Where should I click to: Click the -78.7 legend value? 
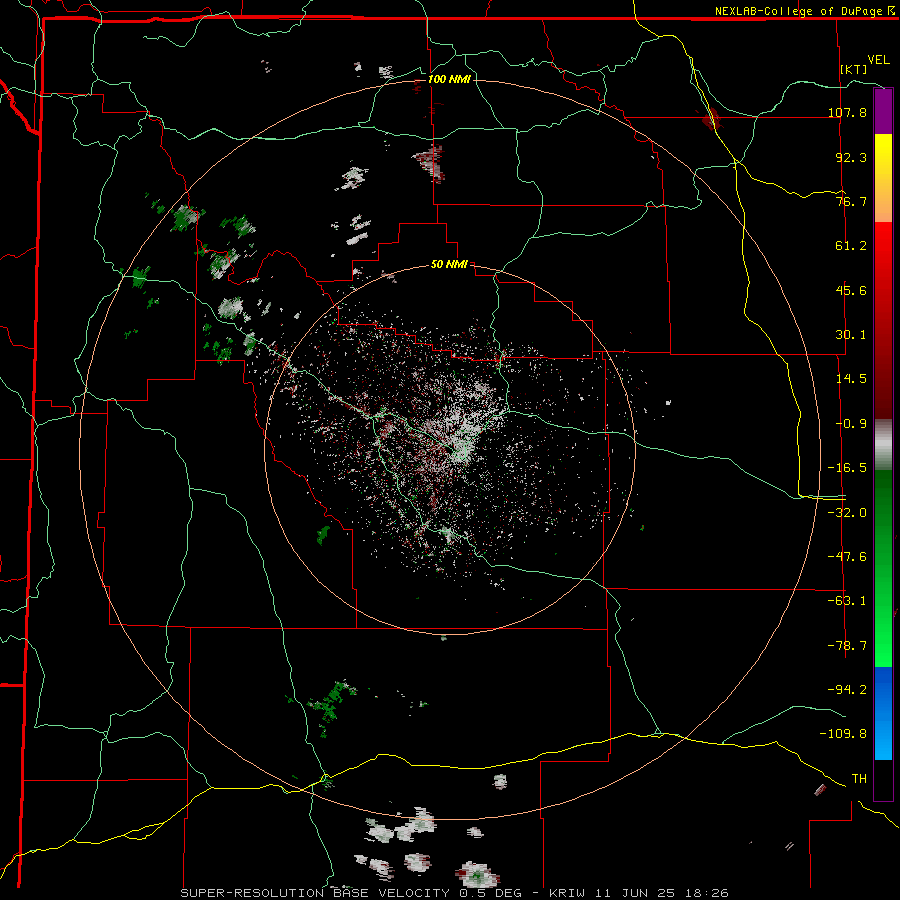coord(847,646)
